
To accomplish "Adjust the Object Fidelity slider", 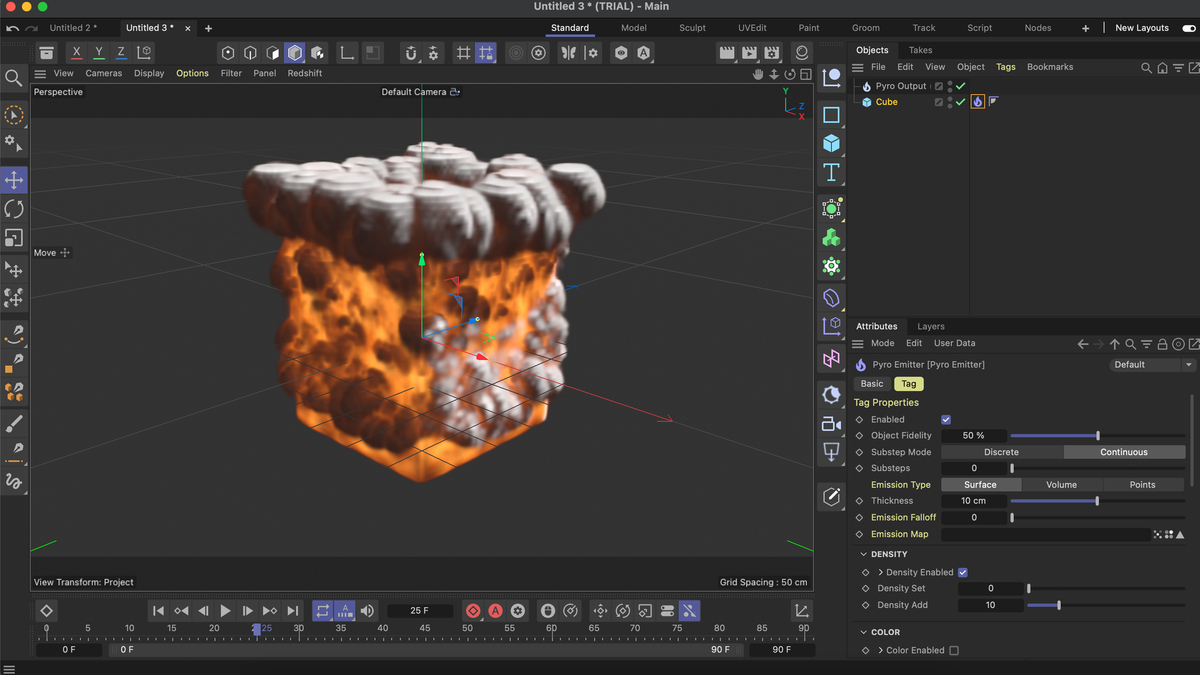I will pyautogui.click(x=1098, y=436).
